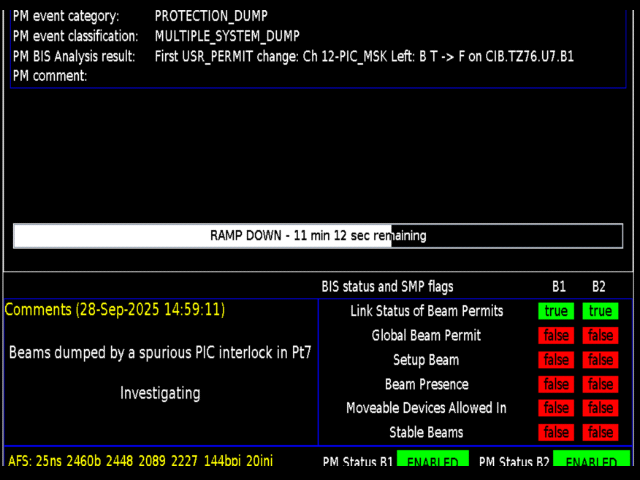Click the RAMP DOWN progress bar
Image resolution: width=640 pixels, height=480 pixels.
coord(317,236)
